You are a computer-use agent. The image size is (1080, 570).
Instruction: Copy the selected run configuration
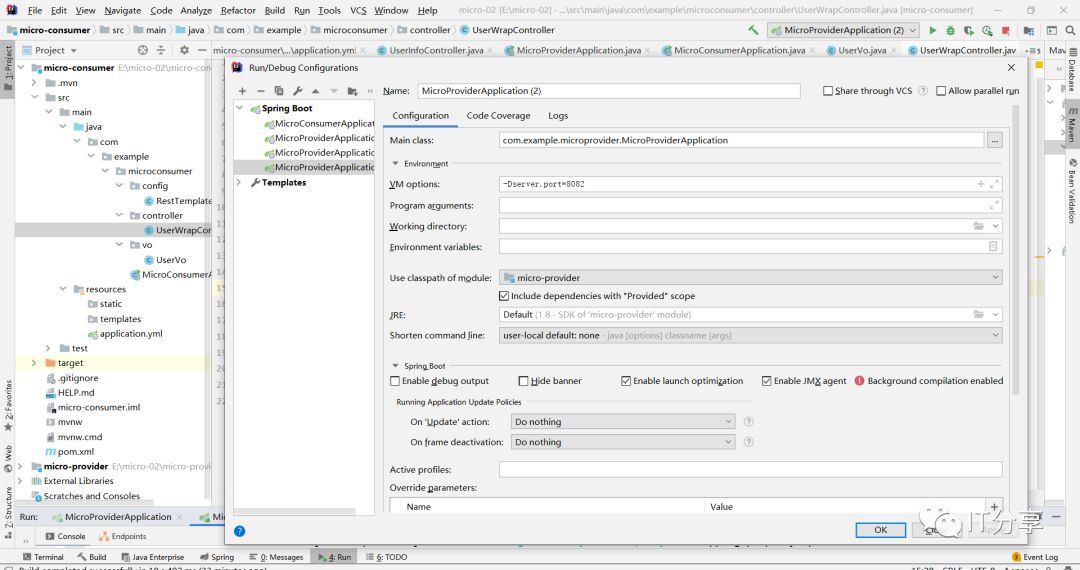[279, 91]
